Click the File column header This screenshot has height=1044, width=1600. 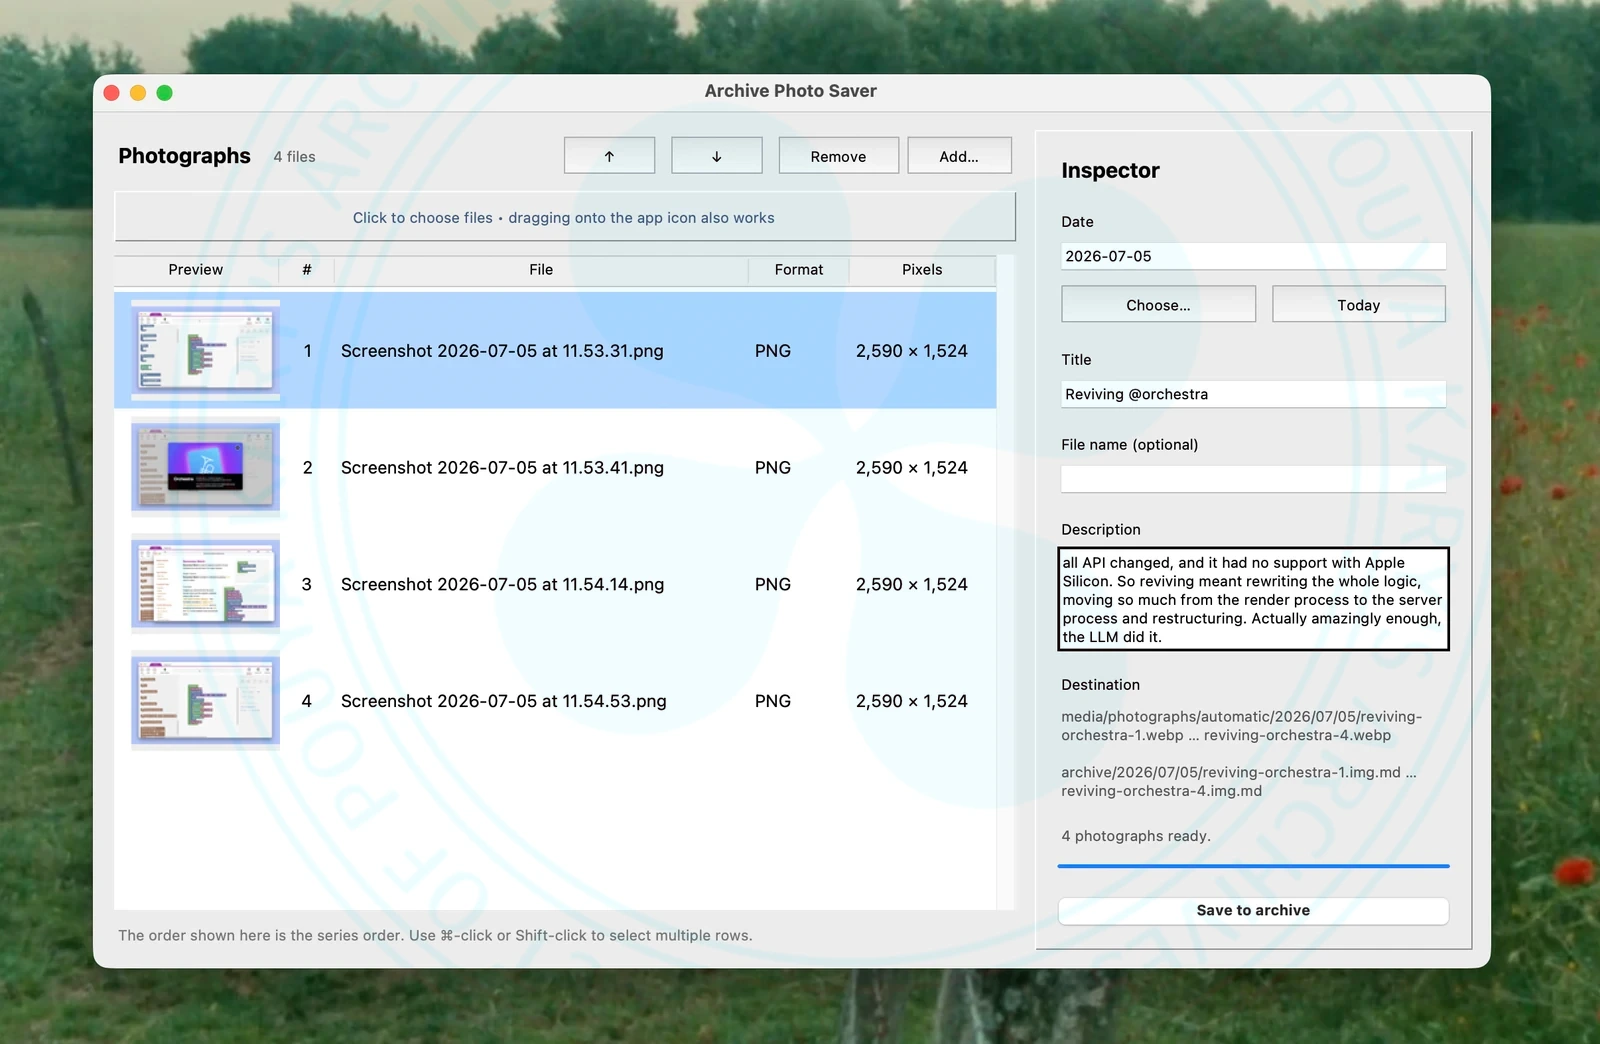541,270
